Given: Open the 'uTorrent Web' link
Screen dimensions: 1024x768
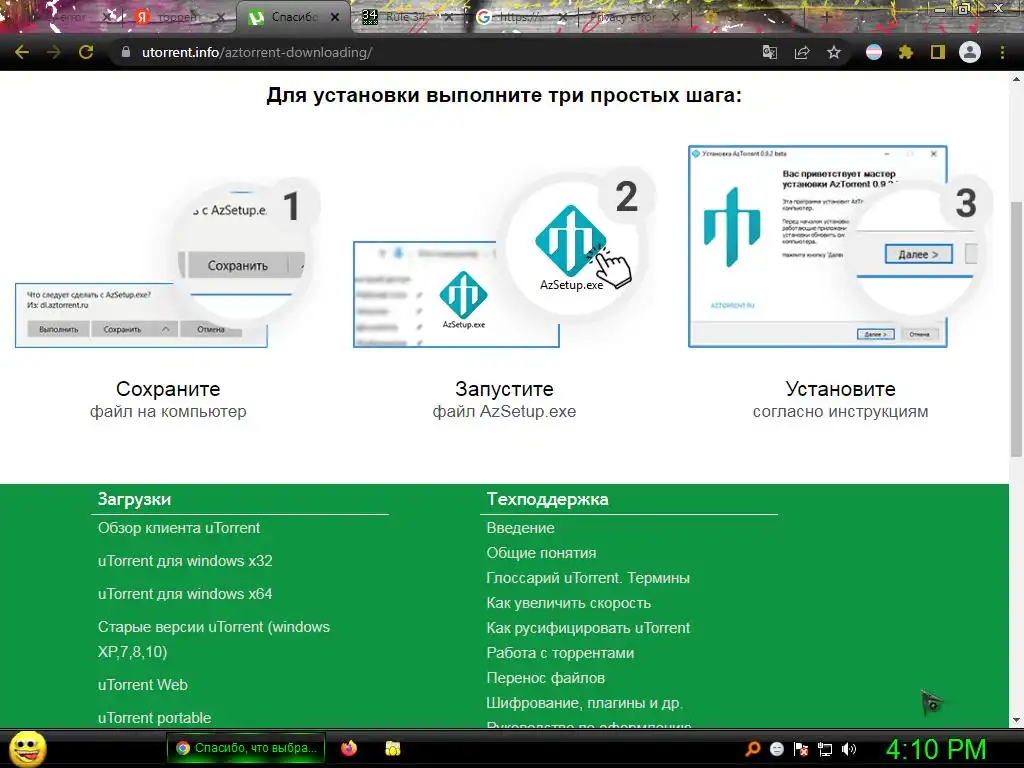Looking at the screenshot, I should tap(142, 685).
